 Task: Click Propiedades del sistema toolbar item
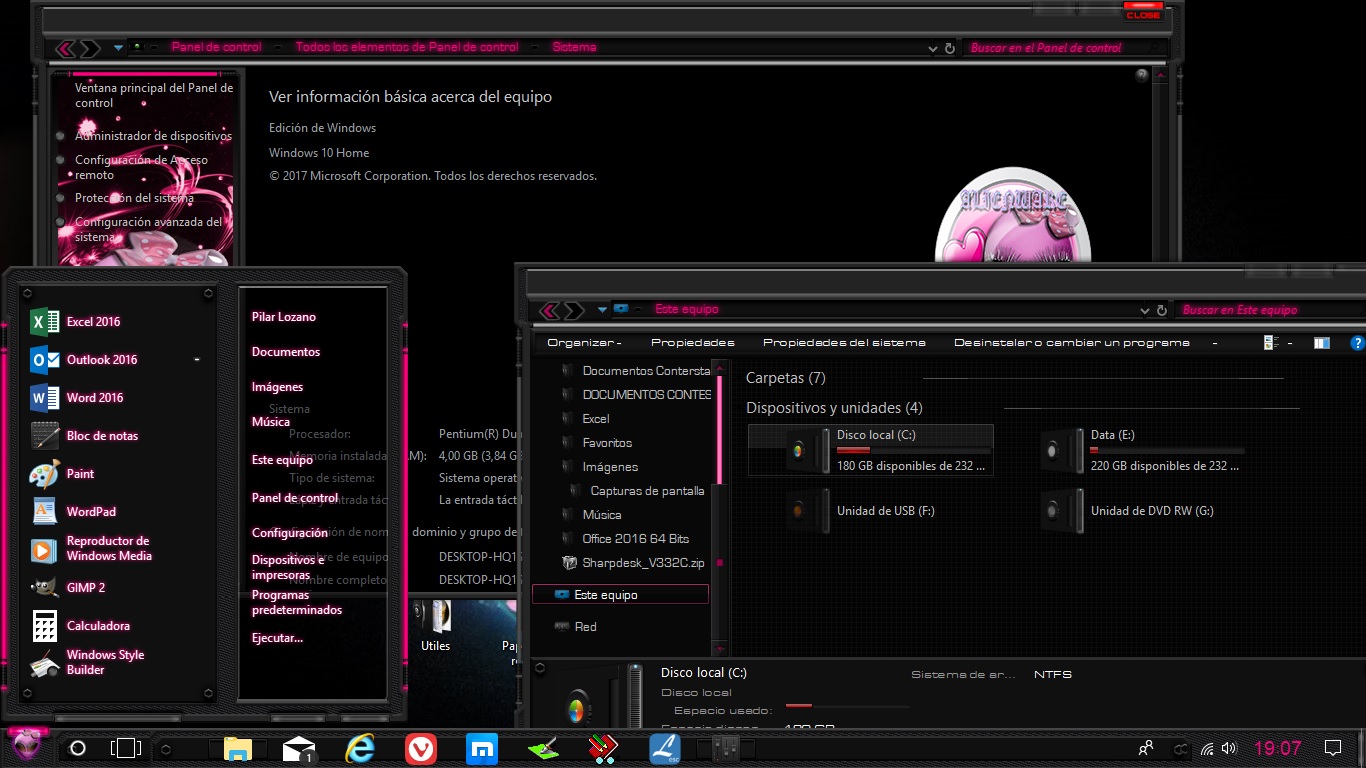[844, 343]
